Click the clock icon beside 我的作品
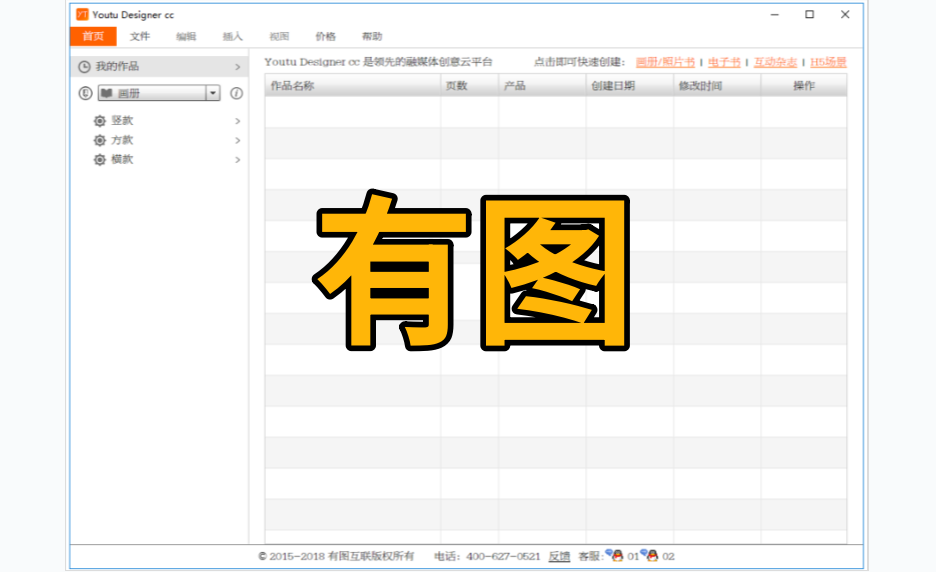The image size is (936, 572). [85, 67]
